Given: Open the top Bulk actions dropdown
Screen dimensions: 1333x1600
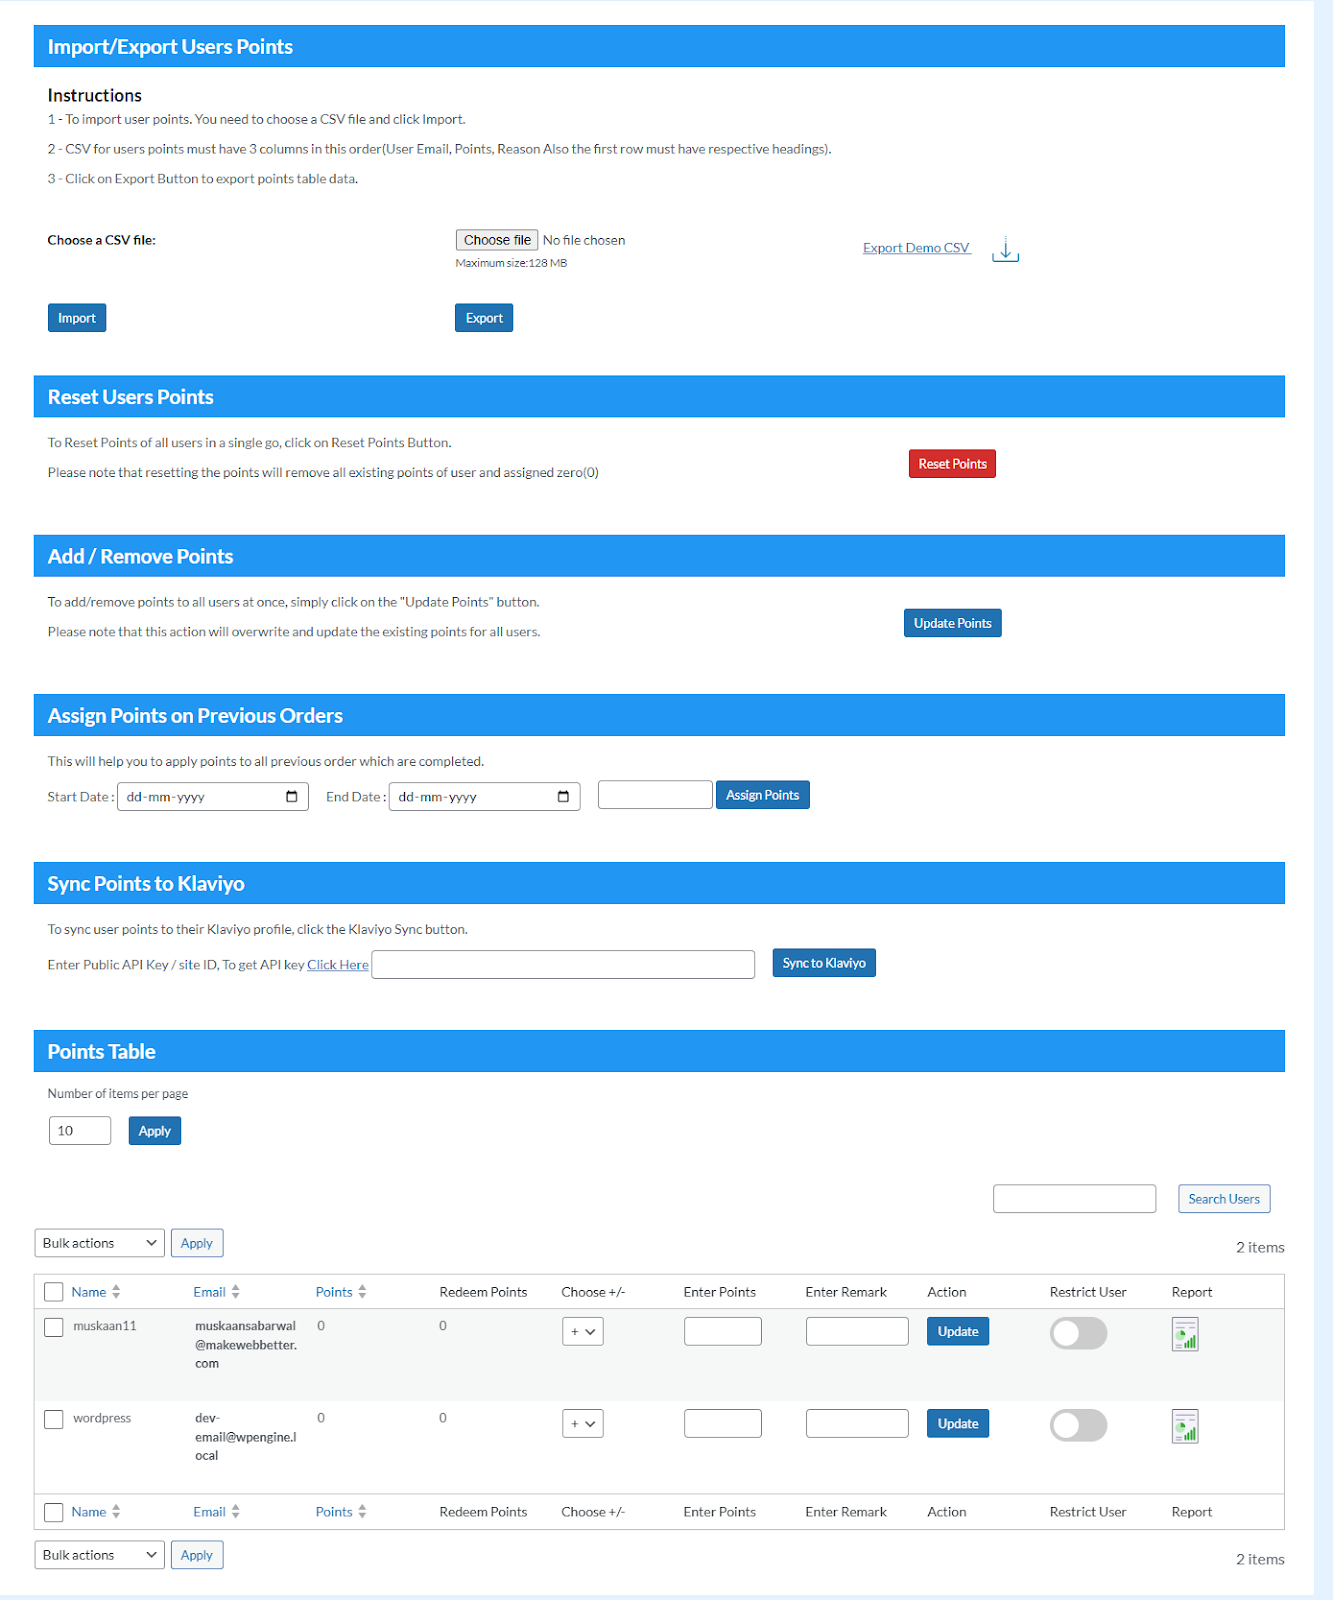Looking at the screenshot, I should [99, 1243].
